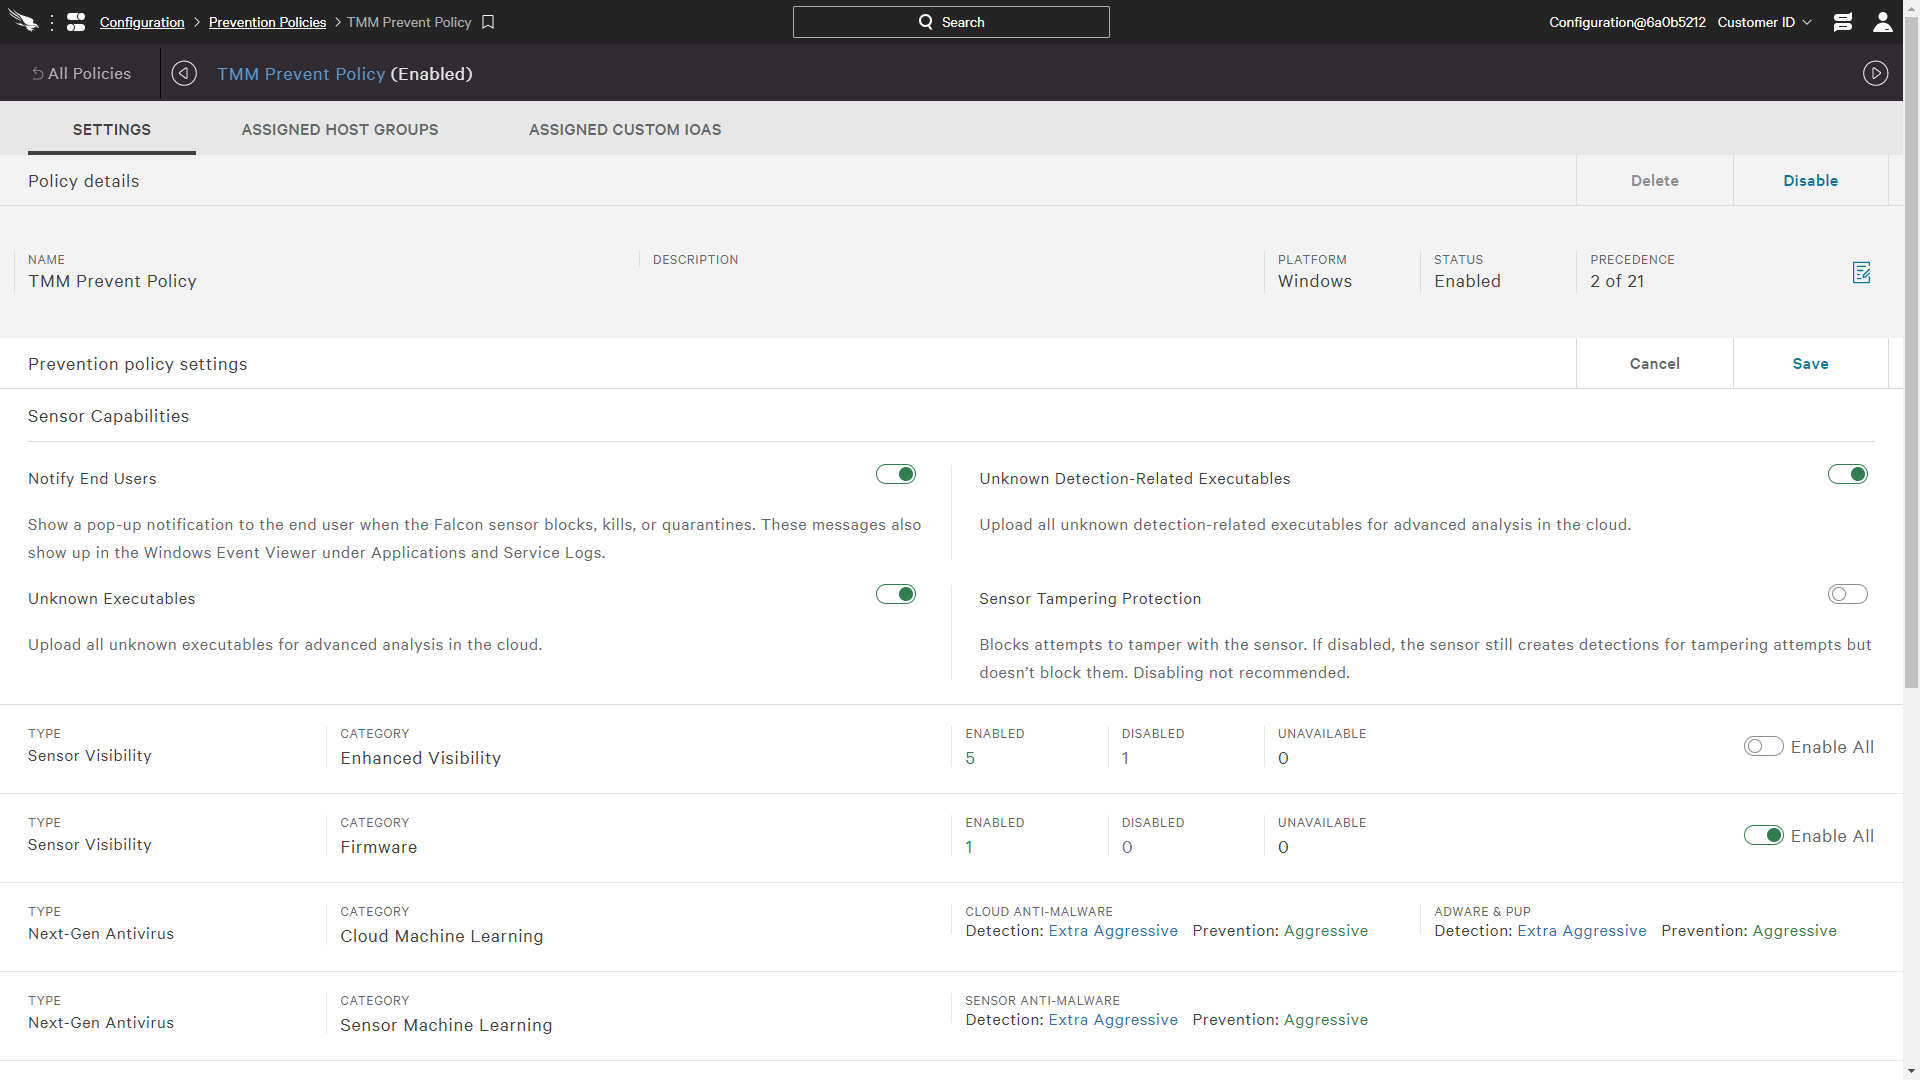This screenshot has width=1920, height=1080.
Task: Enable Sensor Tampering Protection switch
Action: click(x=1848, y=594)
